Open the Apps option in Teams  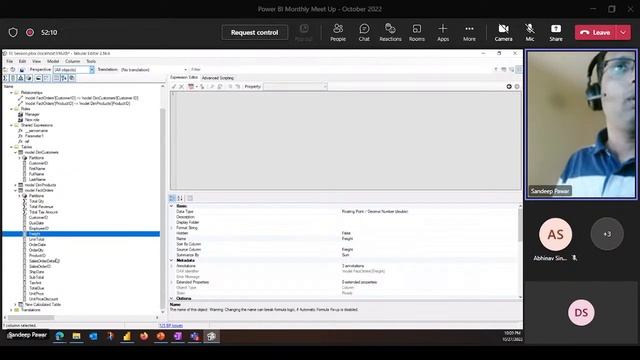443,32
